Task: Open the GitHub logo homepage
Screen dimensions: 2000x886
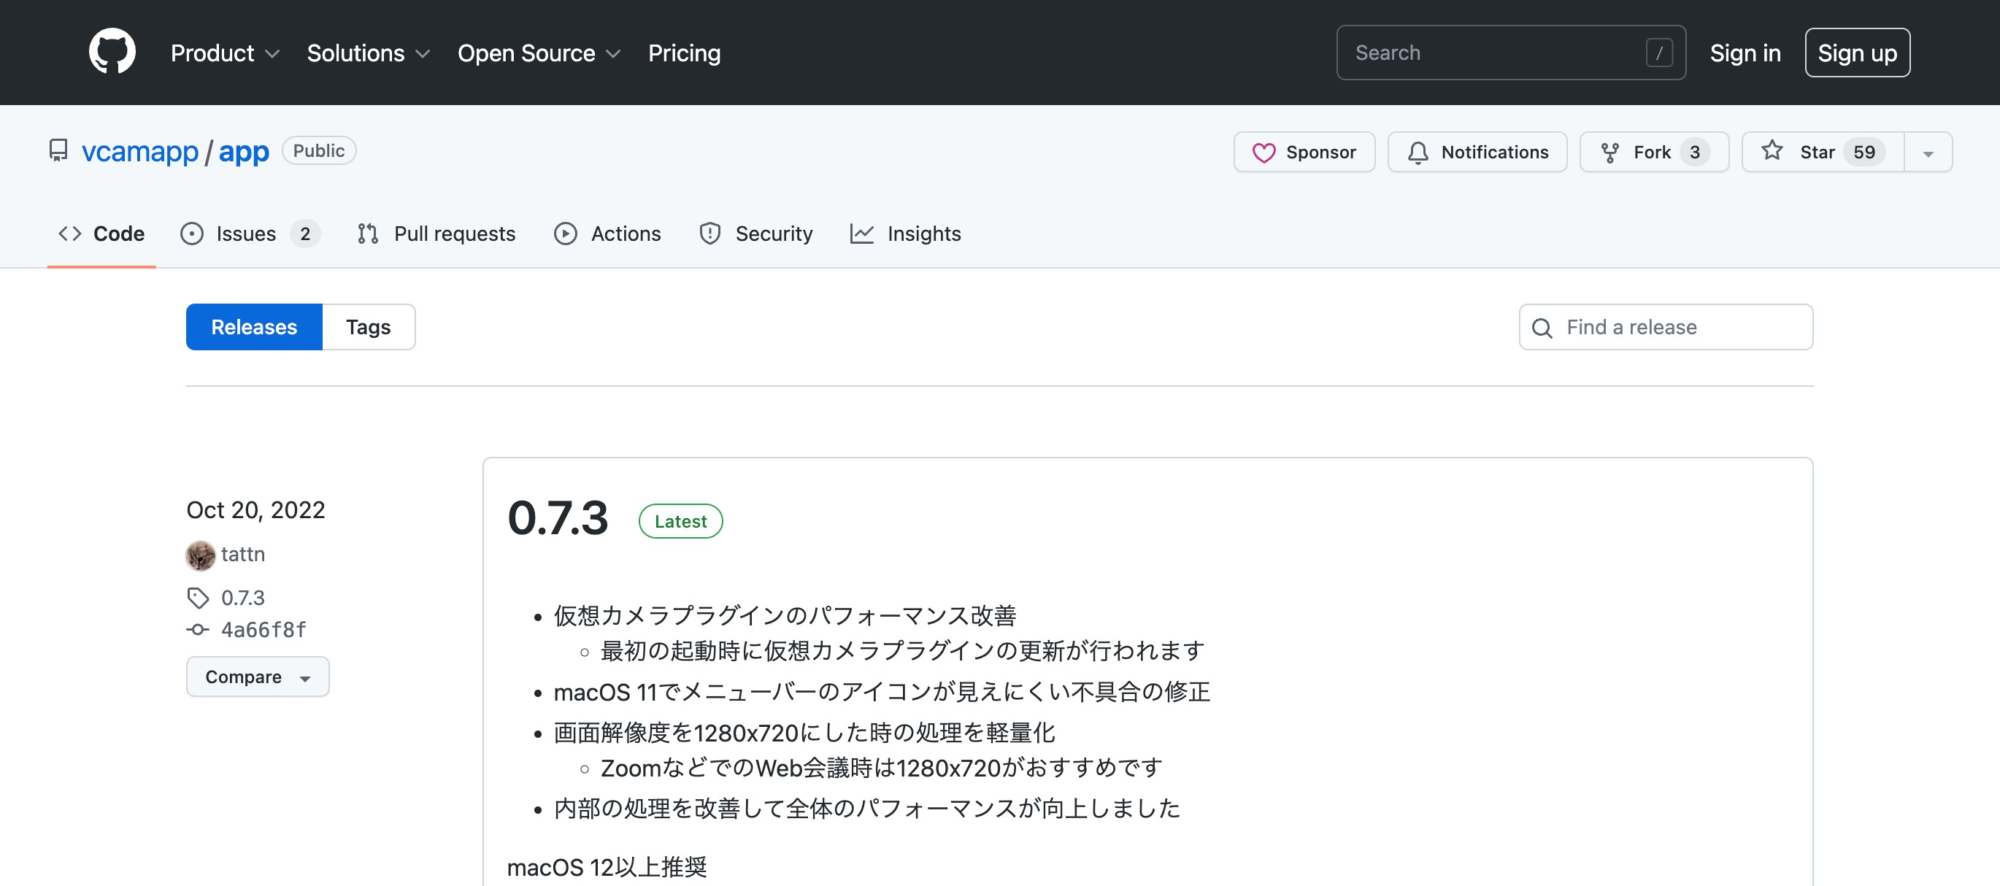Action: point(112,52)
